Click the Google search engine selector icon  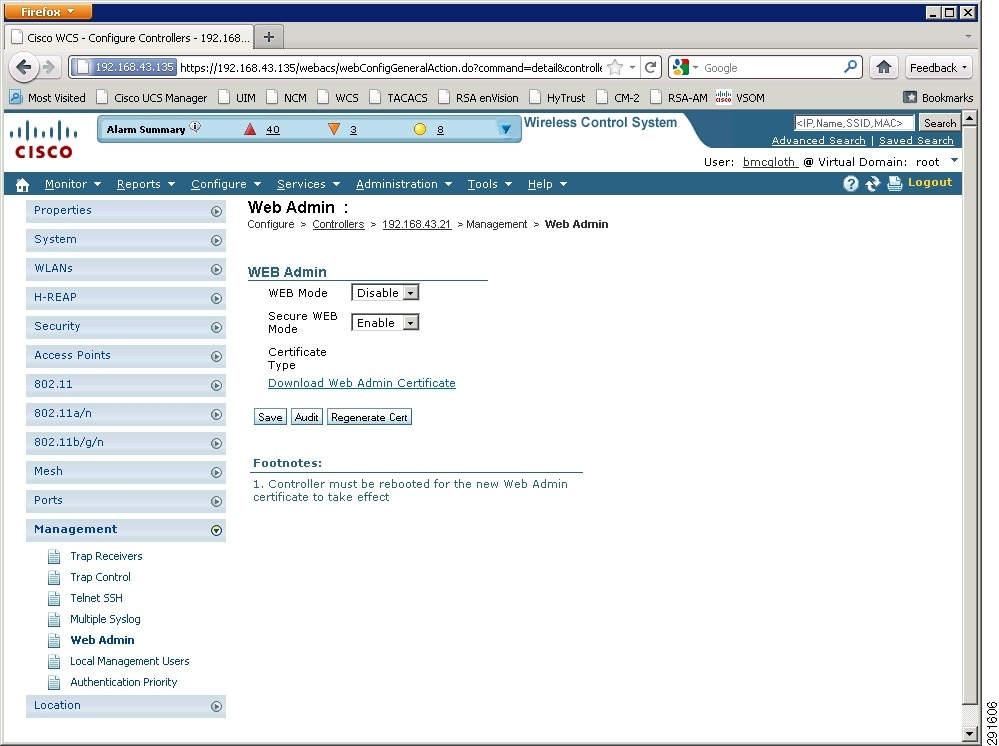(x=685, y=67)
